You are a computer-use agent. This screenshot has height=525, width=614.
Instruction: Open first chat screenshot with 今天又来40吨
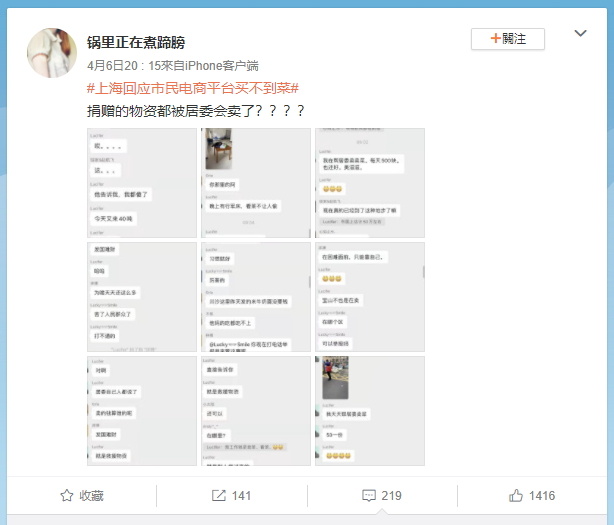pos(142,183)
